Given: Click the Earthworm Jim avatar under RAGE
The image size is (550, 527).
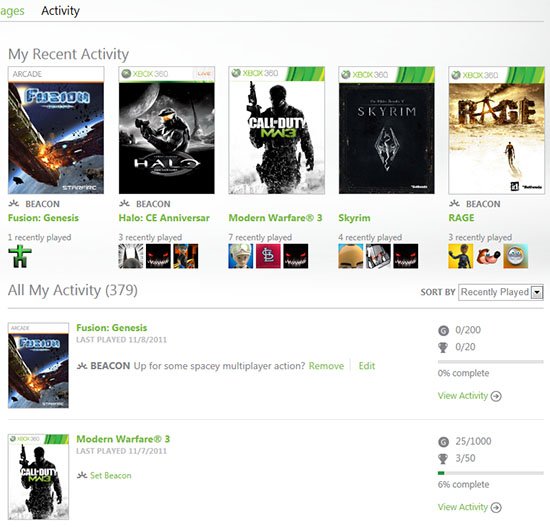Looking at the screenshot, I should tap(488, 256).
